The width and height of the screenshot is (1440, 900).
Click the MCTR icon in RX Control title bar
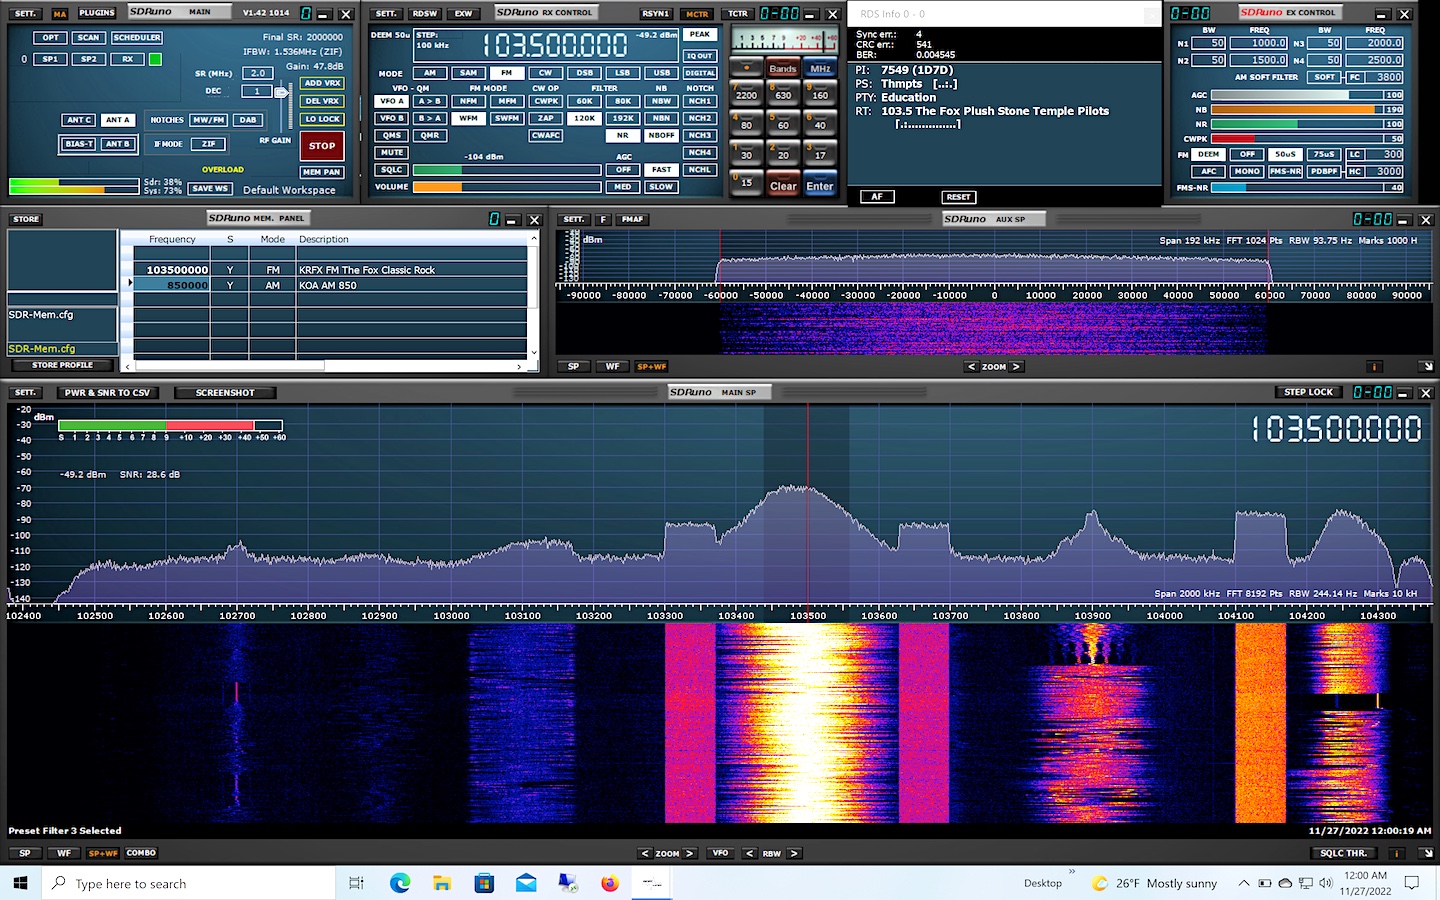[696, 13]
